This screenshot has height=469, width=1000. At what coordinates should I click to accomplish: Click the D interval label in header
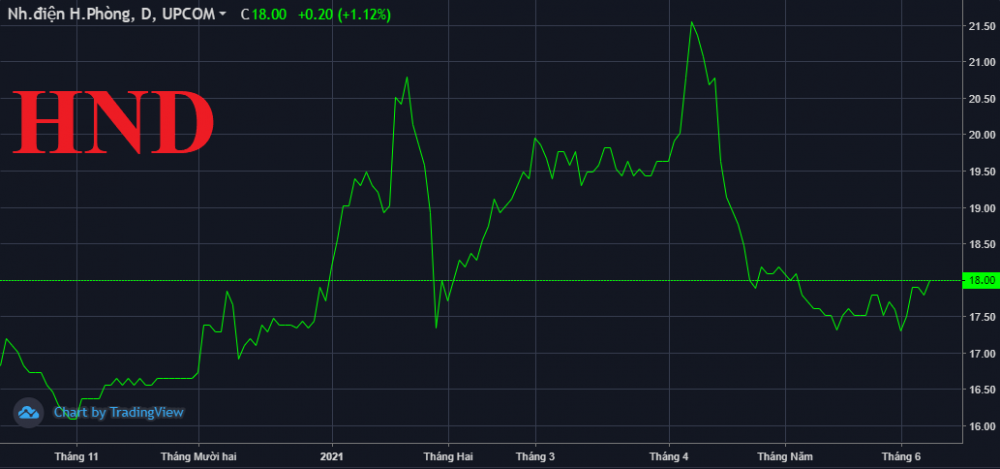pyautogui.click(x=147, y=15)
